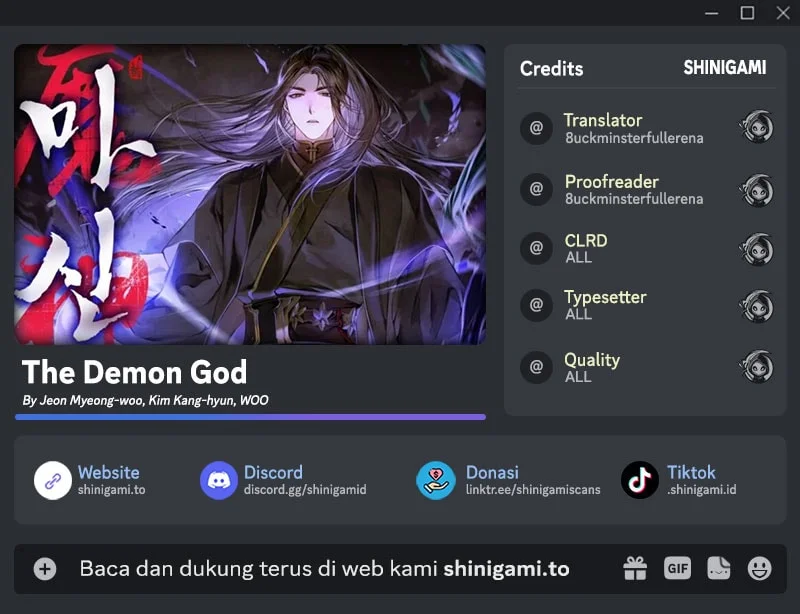800x614 pixels.
Task: Click the @ icon next to Typesetter
Action: click(537, 305)
